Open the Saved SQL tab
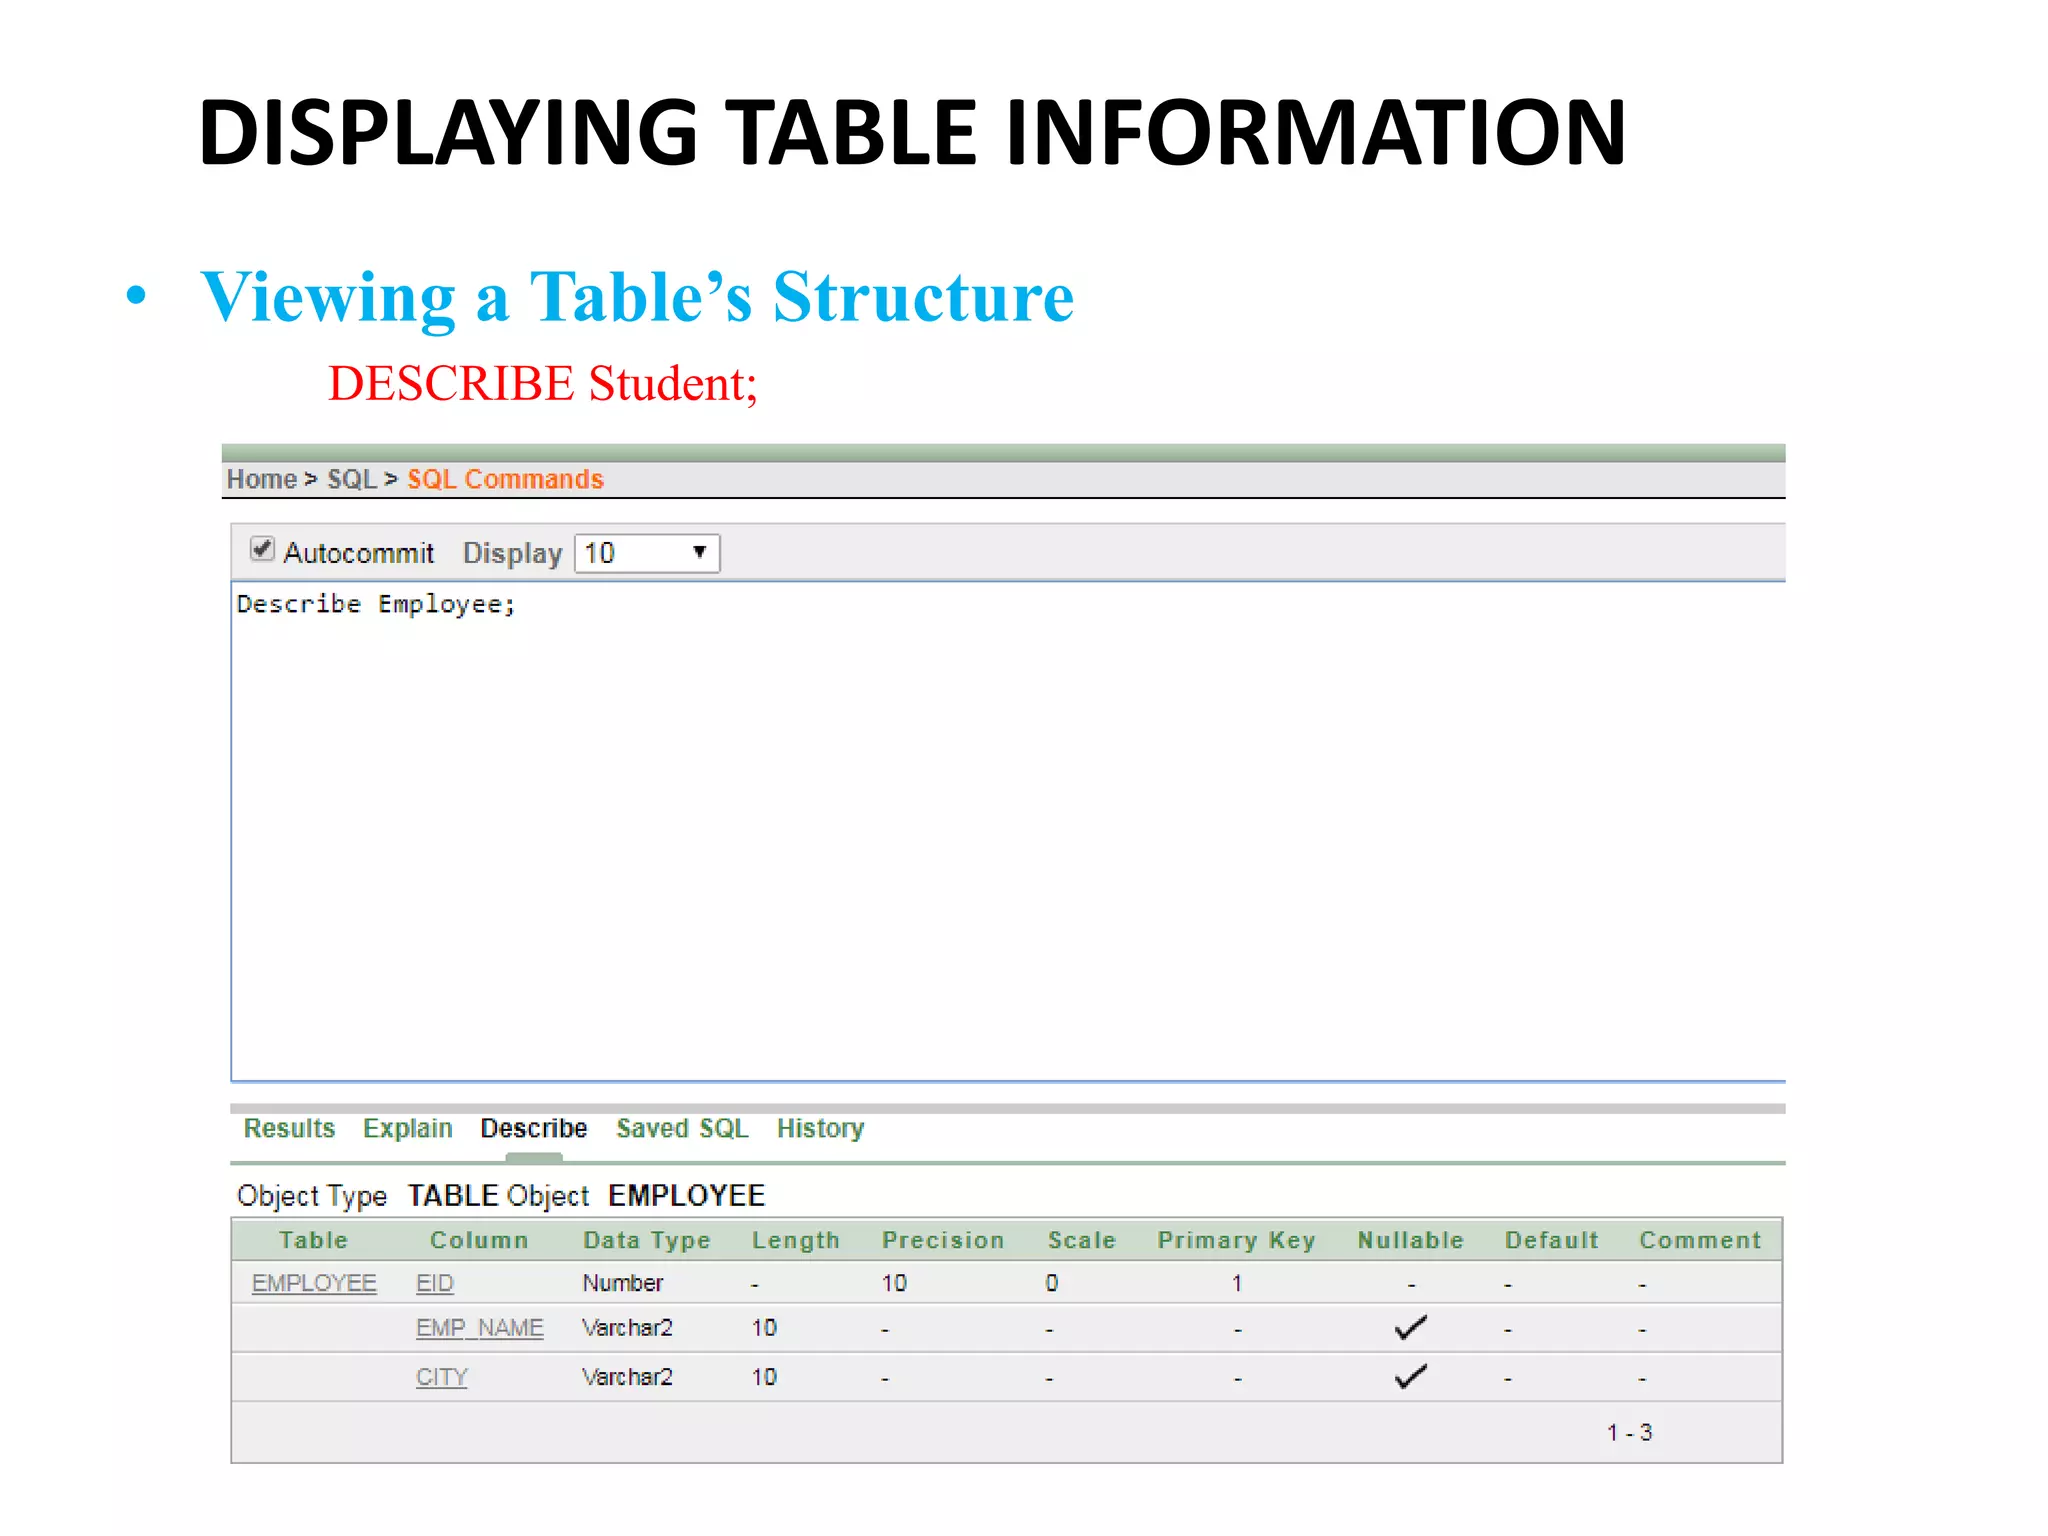 click(682, 1128)
